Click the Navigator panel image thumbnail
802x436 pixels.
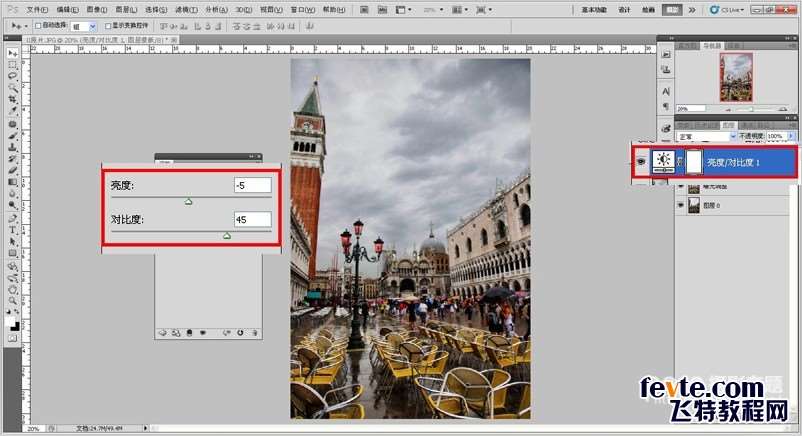[737, 77]
